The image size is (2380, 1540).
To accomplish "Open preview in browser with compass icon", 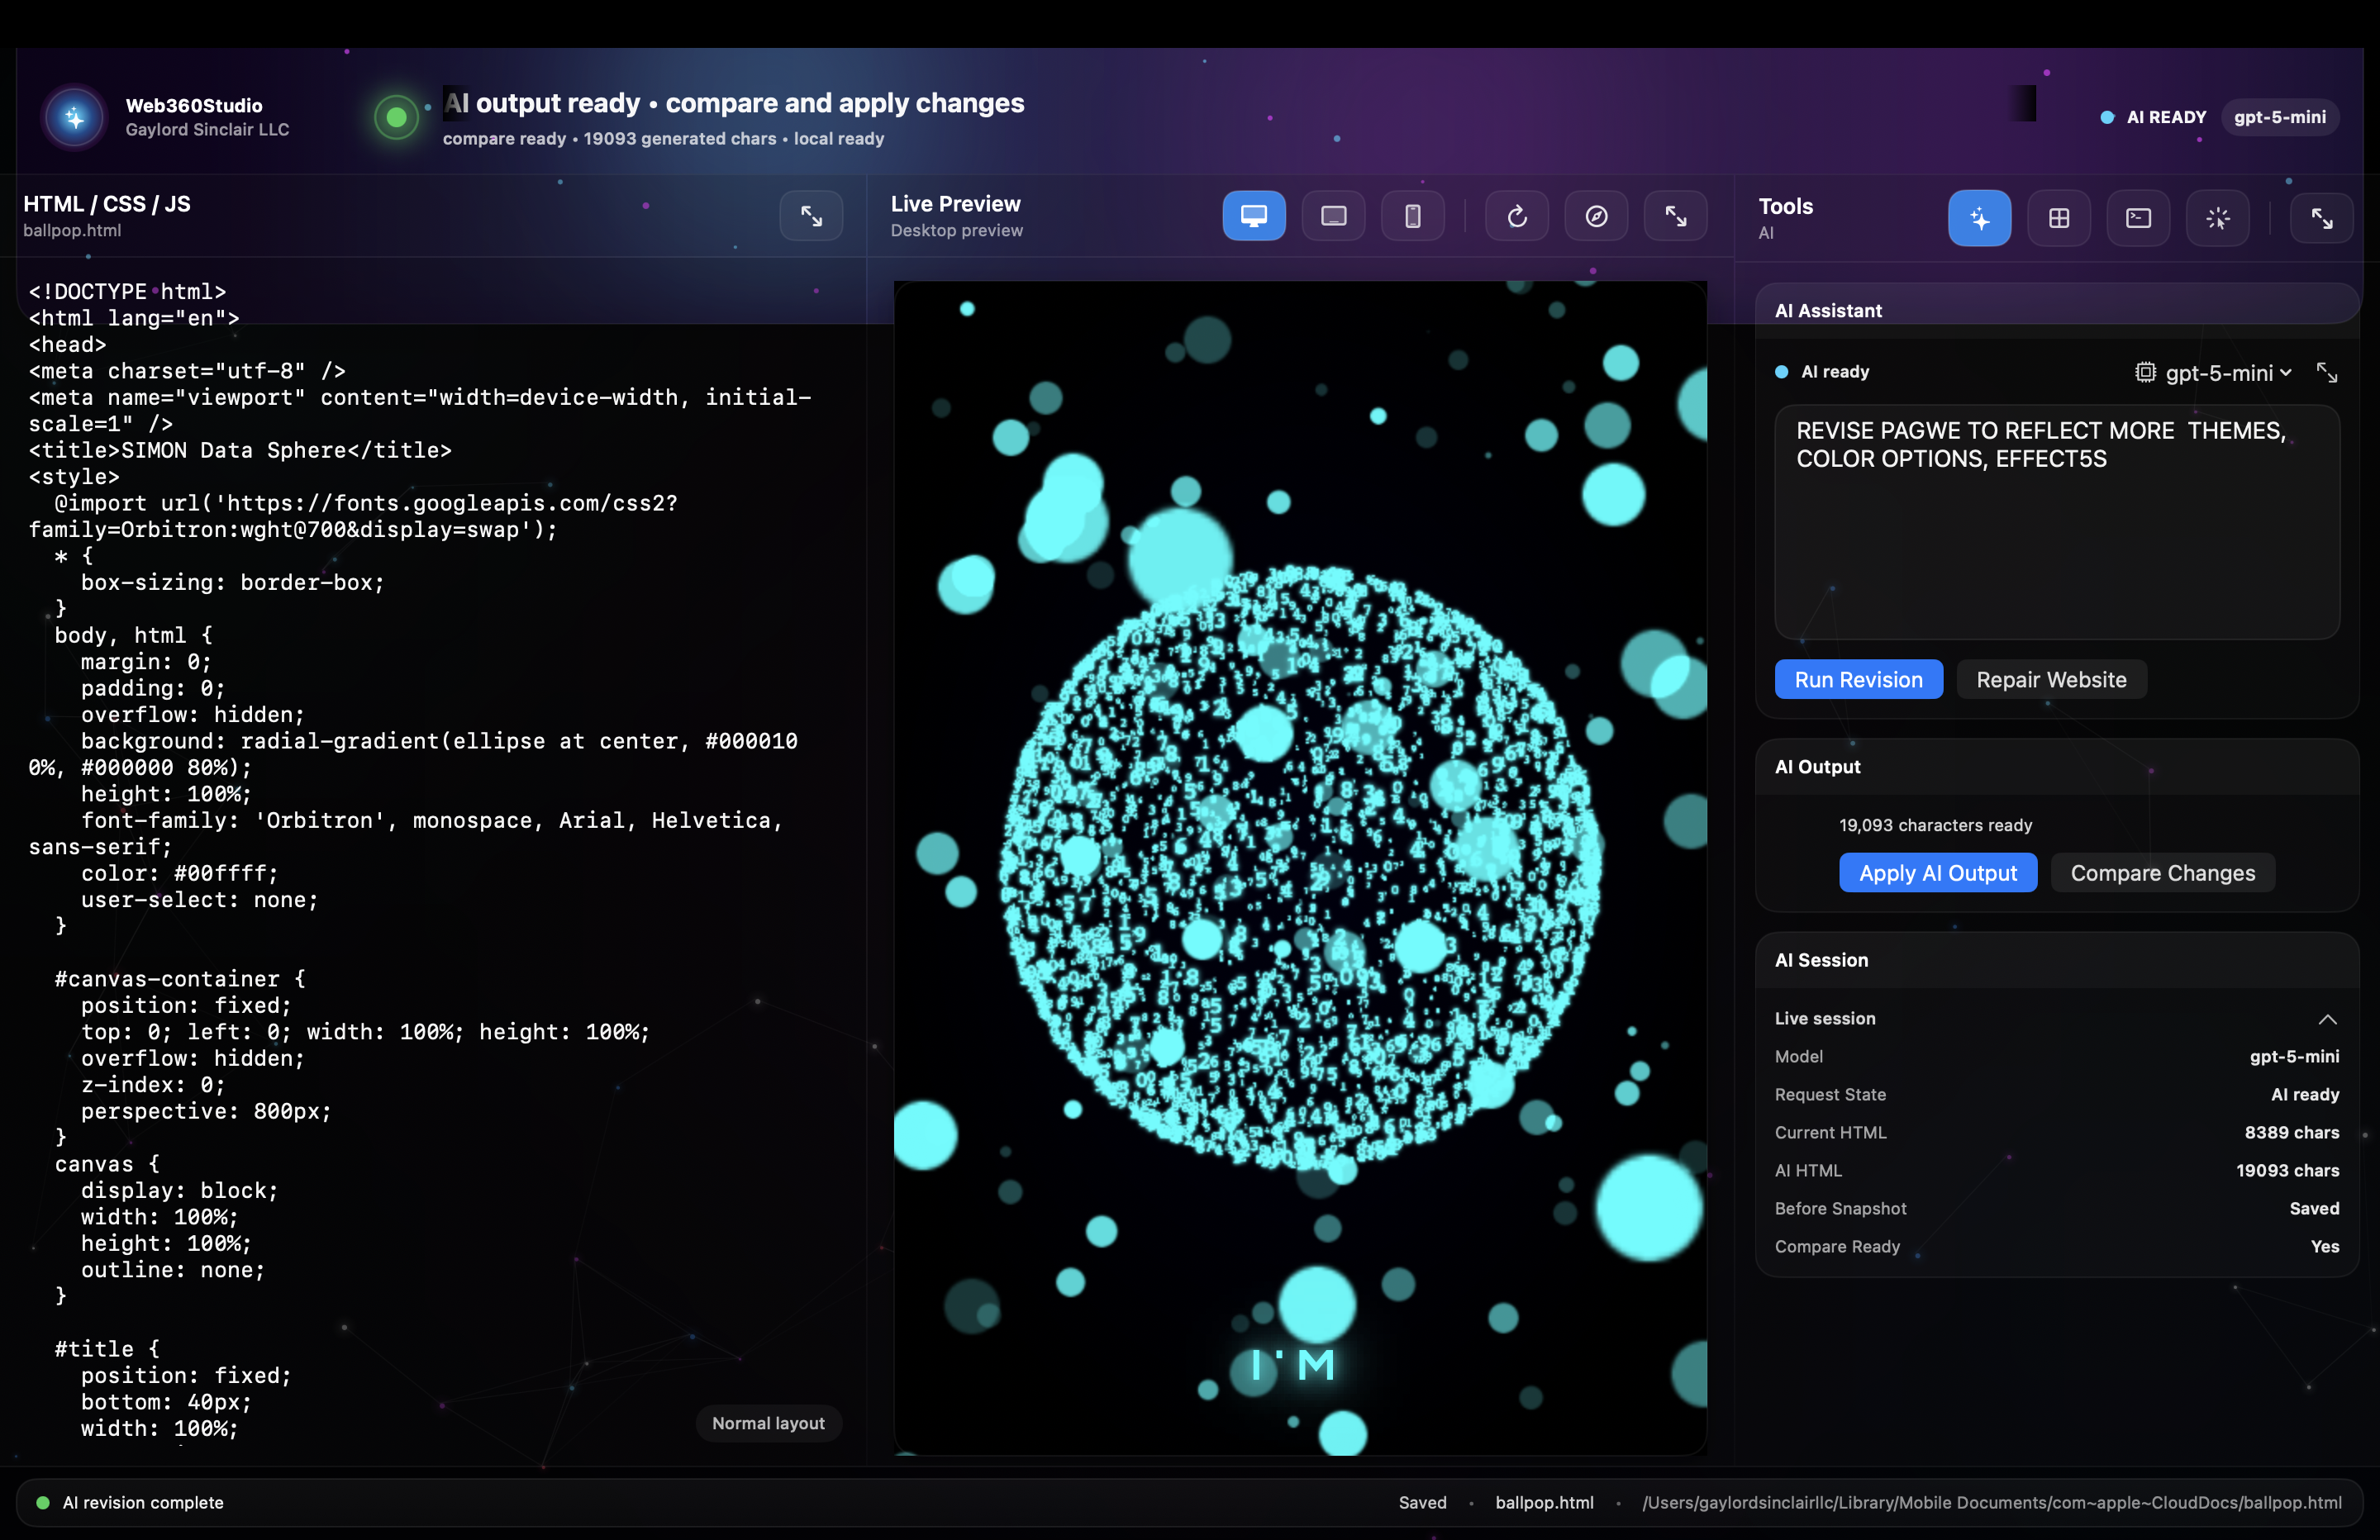I will (x=1596, y=215).
